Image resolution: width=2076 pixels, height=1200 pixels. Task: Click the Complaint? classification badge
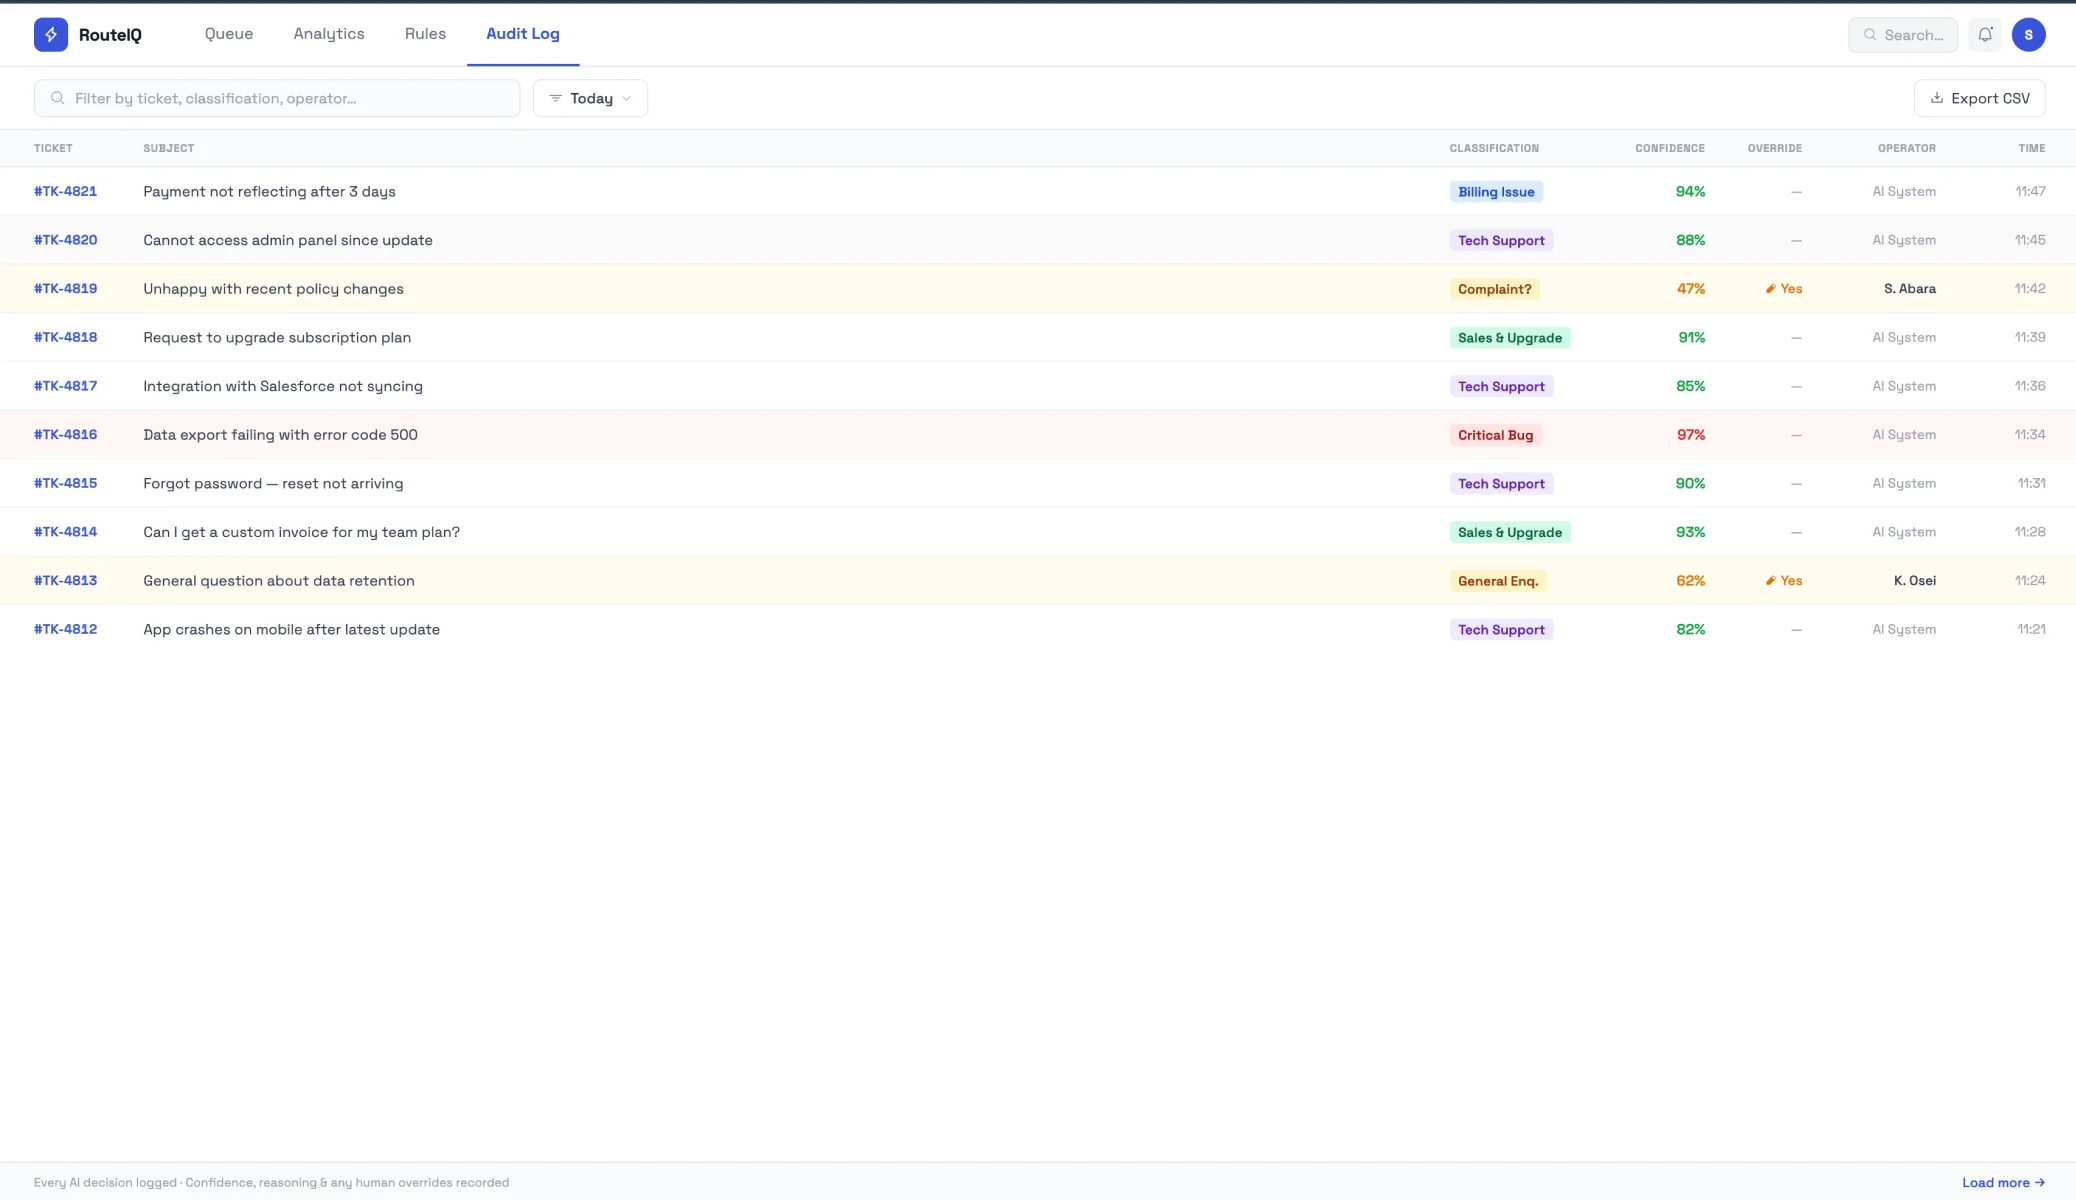click(x=1494, y=289)
